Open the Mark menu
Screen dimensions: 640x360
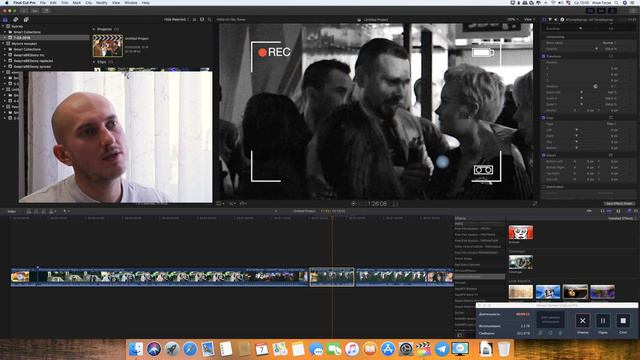tap(76, 2)
